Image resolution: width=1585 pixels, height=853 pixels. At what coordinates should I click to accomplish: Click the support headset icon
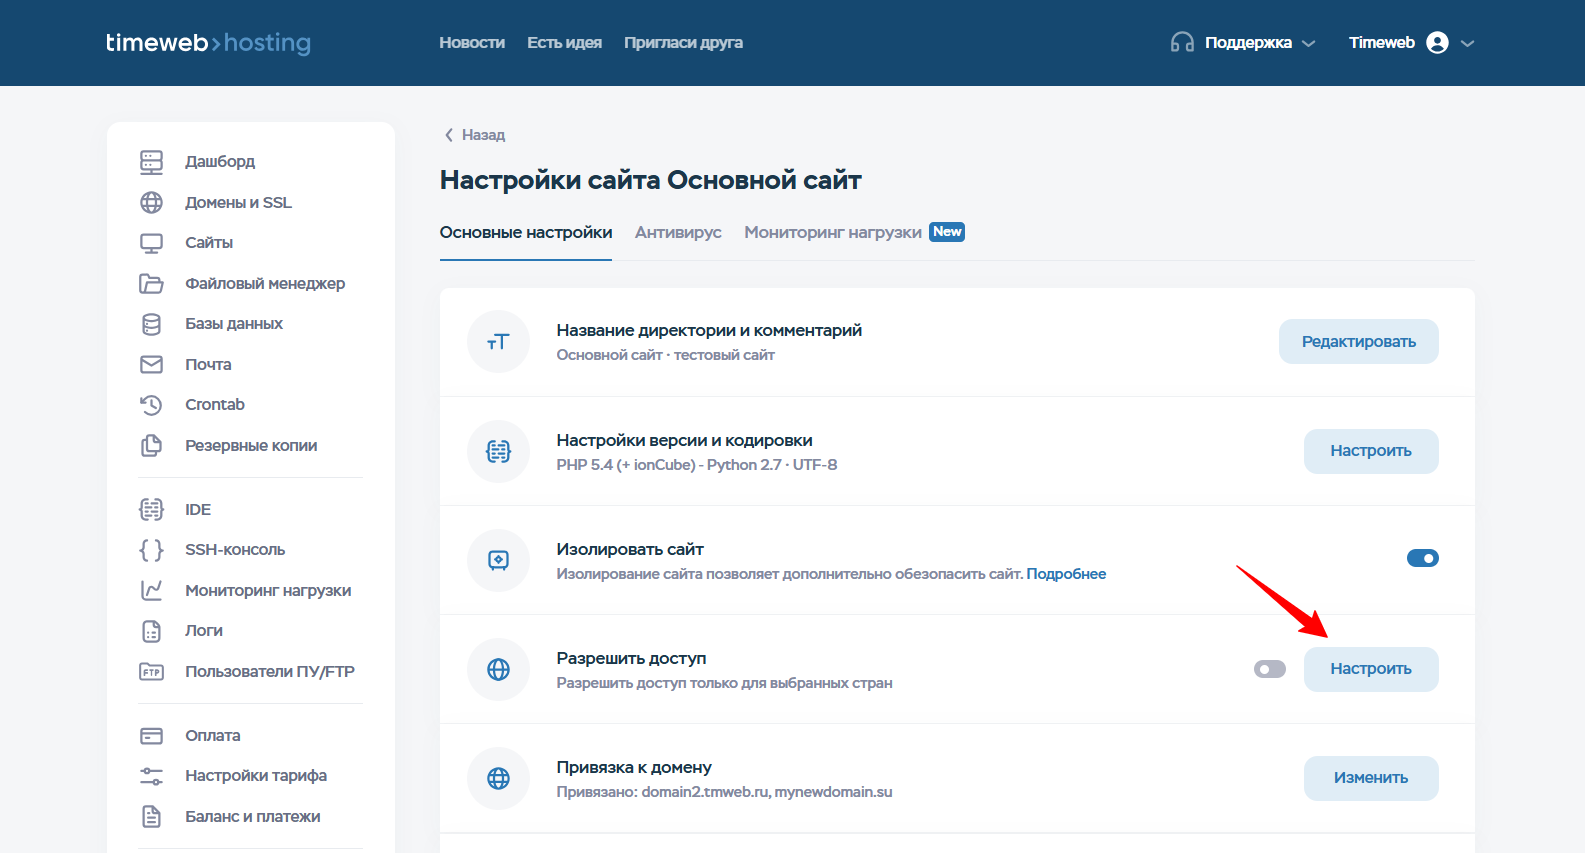[x=1182, y=42]
